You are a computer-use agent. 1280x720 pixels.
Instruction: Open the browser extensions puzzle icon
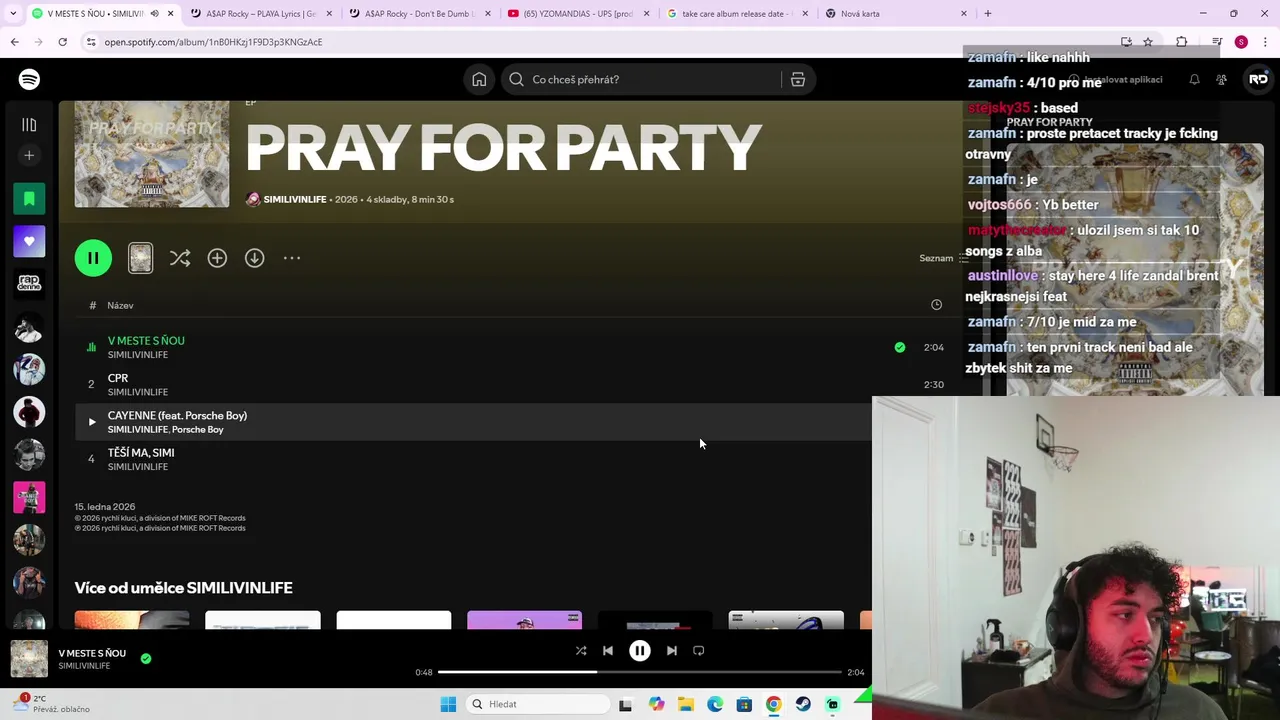coord(1182,42)
